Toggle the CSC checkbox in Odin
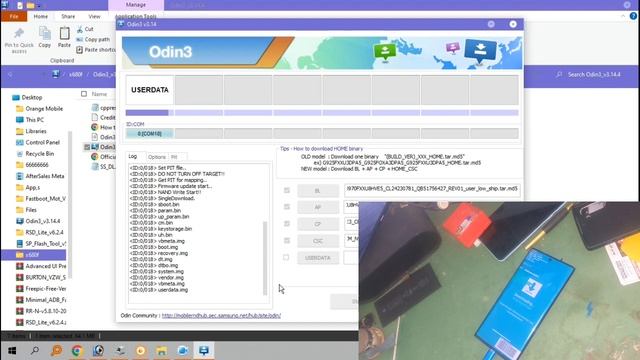The height and width of the screenshot is (360, 640). coord(287,240)
